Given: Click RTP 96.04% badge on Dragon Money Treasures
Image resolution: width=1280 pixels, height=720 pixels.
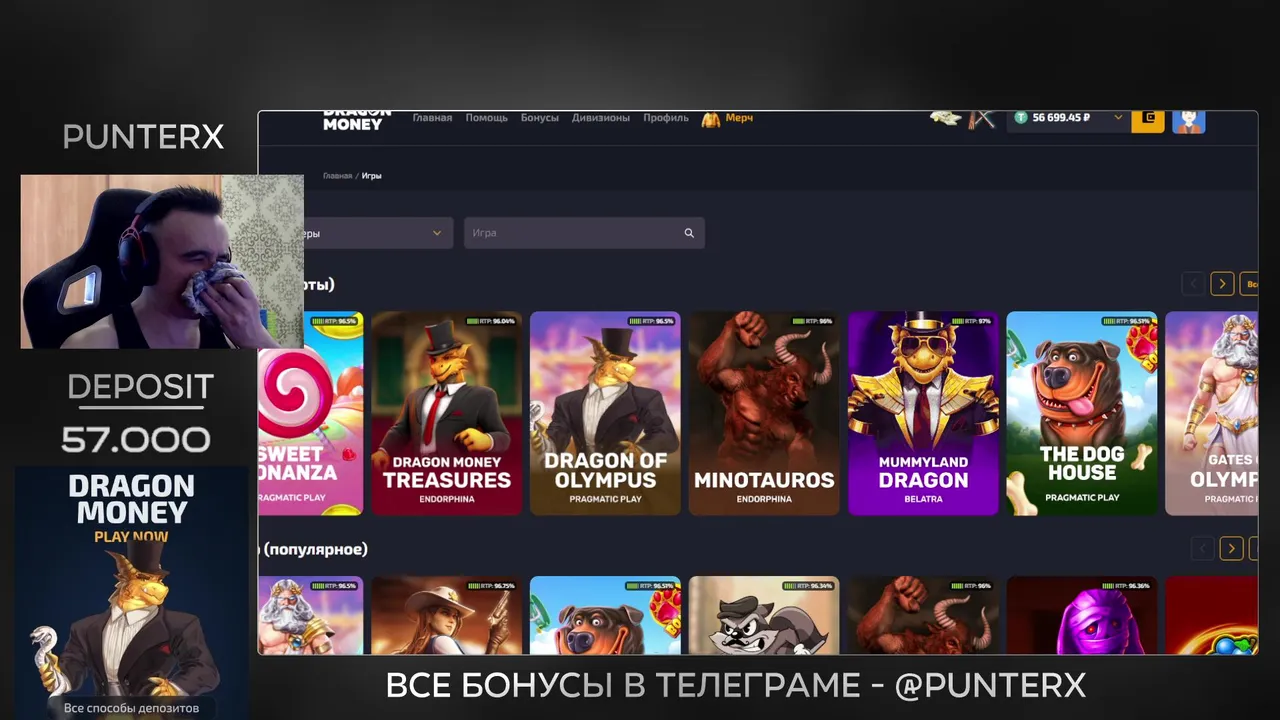Looking at the screenshot, I should coord(490,321).
